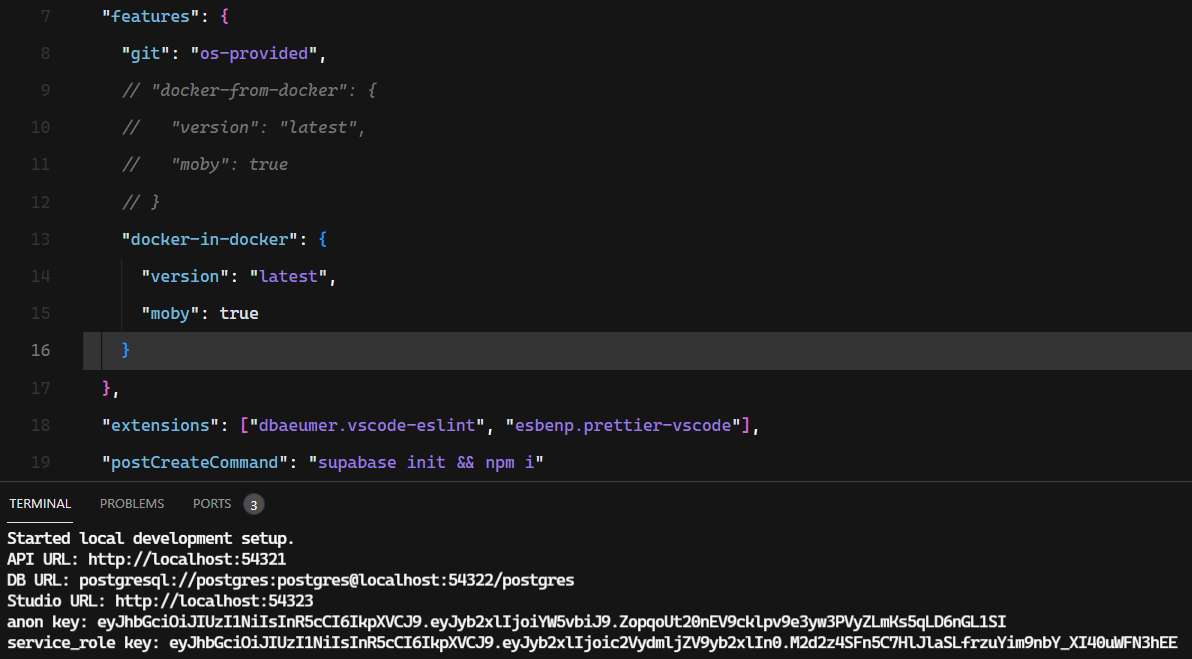Click commented "moby": true on line 11

pyautogui.click(x=230, y=165)
